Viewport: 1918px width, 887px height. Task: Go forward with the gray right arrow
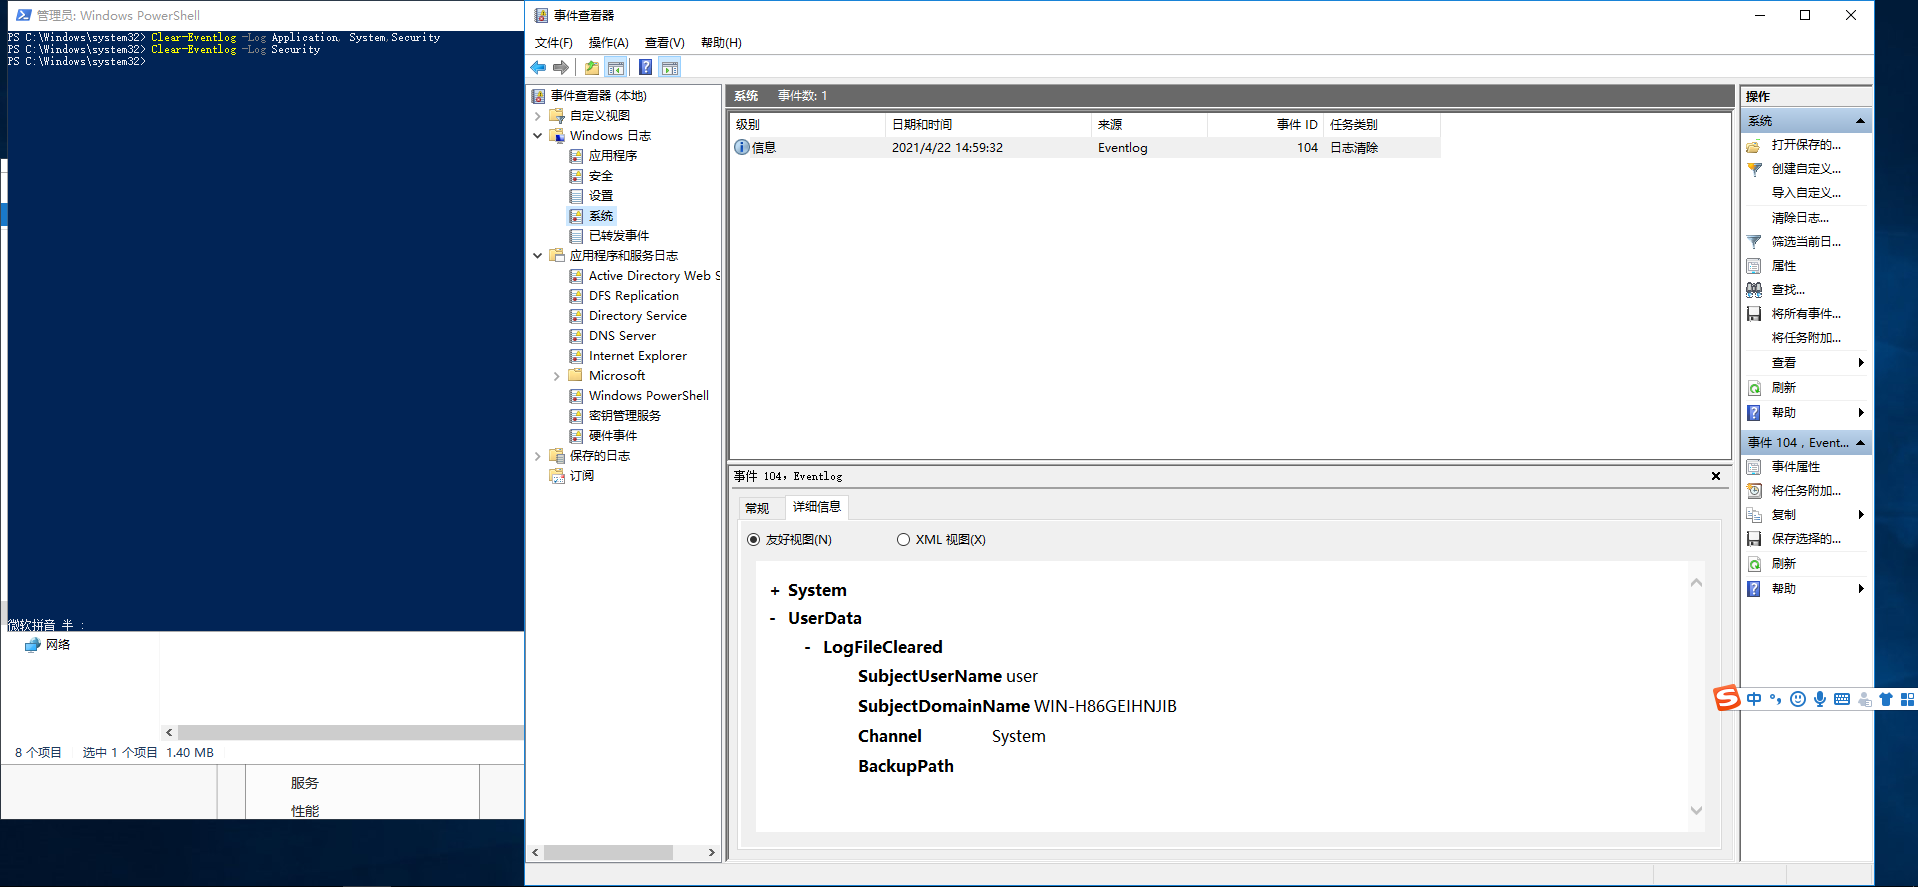pyautogui.click(x=561, y=67)
